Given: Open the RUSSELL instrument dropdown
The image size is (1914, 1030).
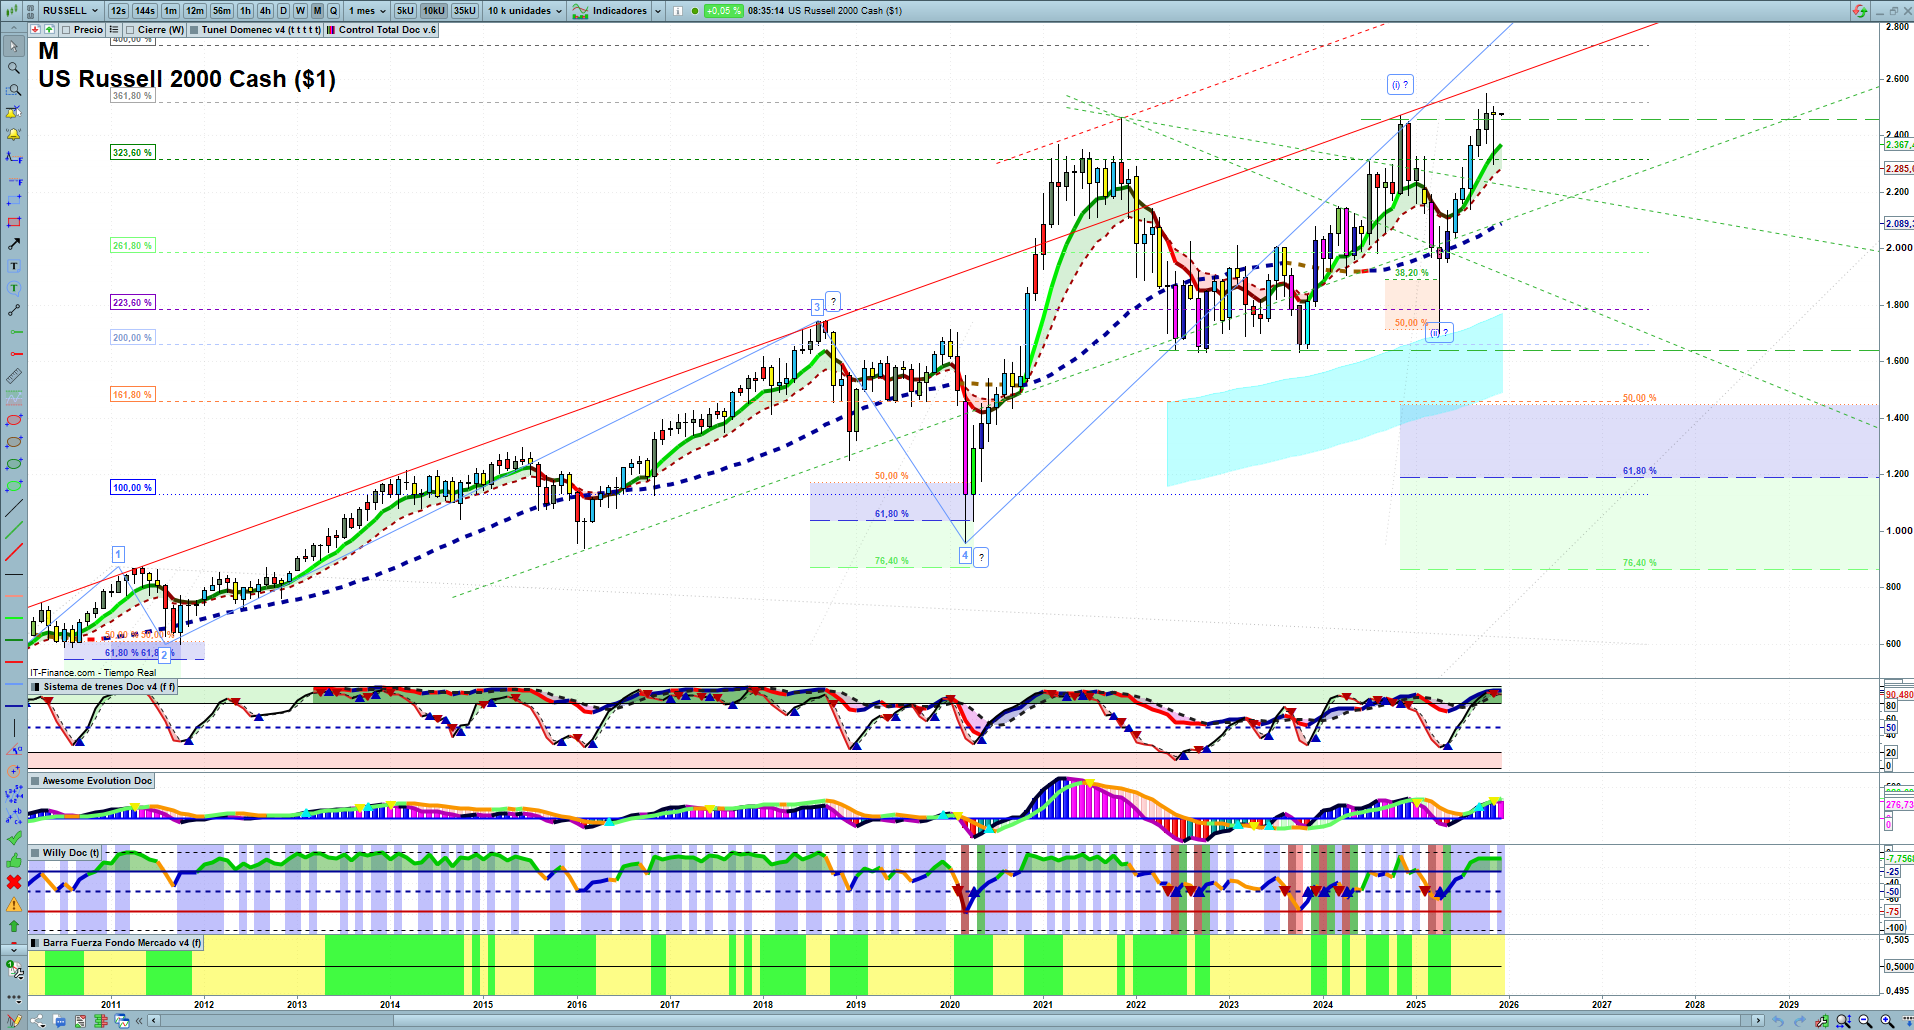Looking at the screenshot, I should [x=70, y=11].
